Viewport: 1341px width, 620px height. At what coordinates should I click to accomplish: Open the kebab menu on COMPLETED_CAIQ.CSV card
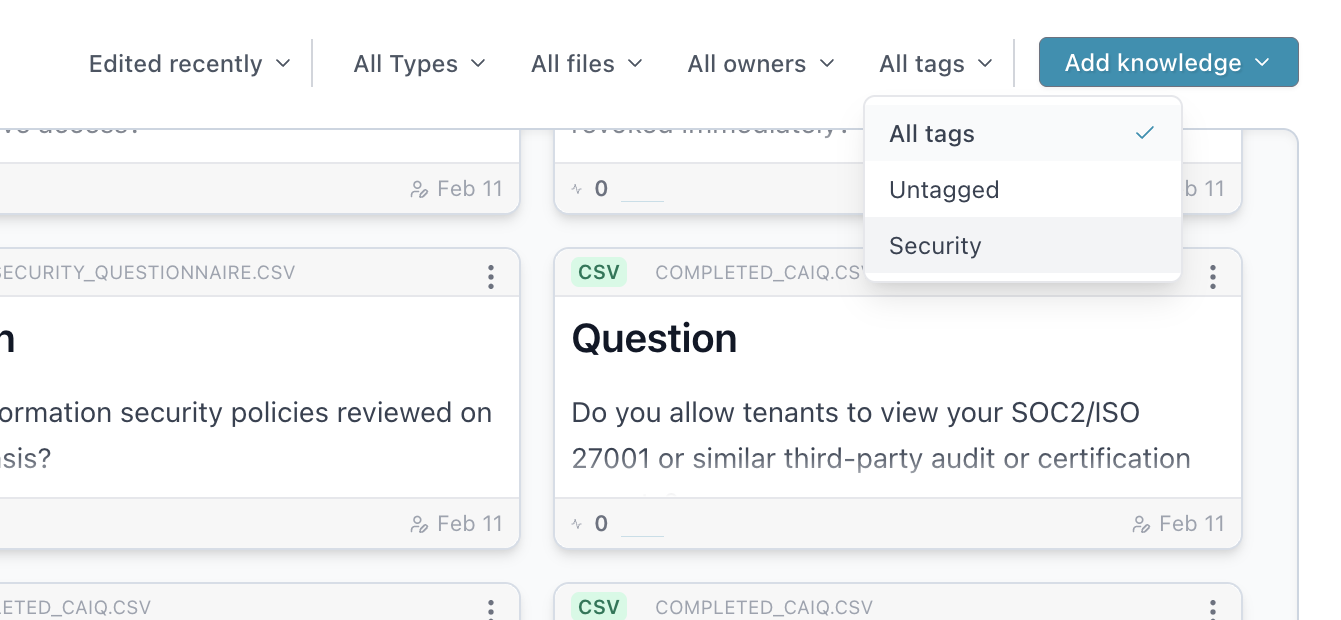pos(1212,276)
